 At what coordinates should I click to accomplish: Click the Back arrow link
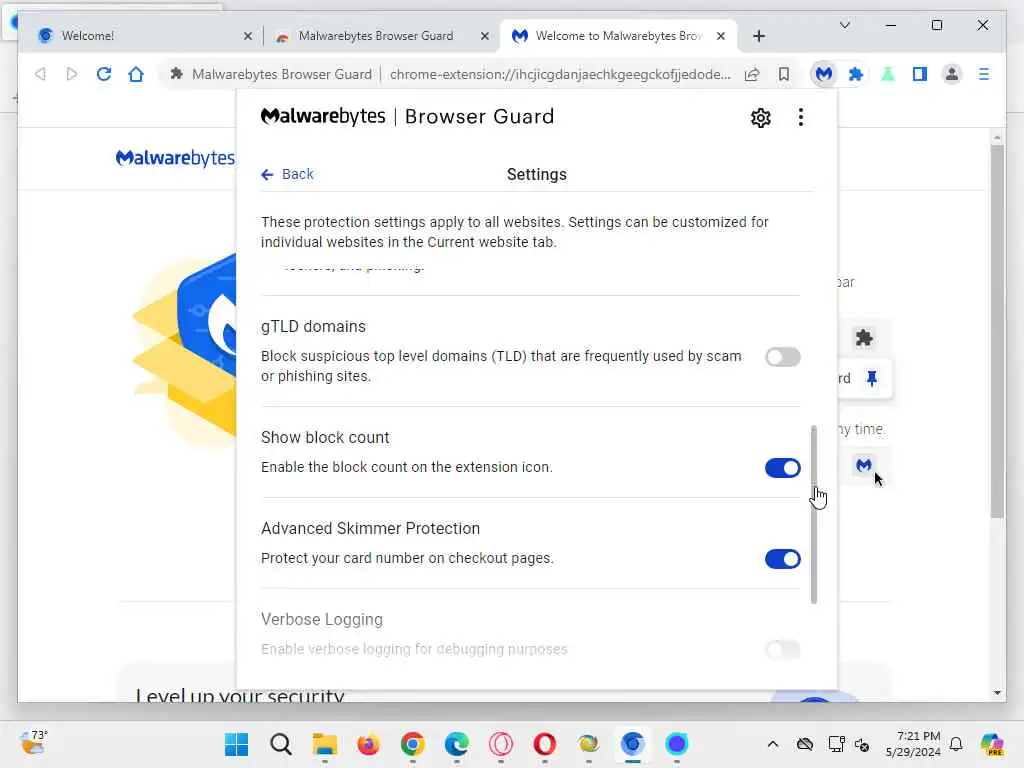click(x=287, y=174)
